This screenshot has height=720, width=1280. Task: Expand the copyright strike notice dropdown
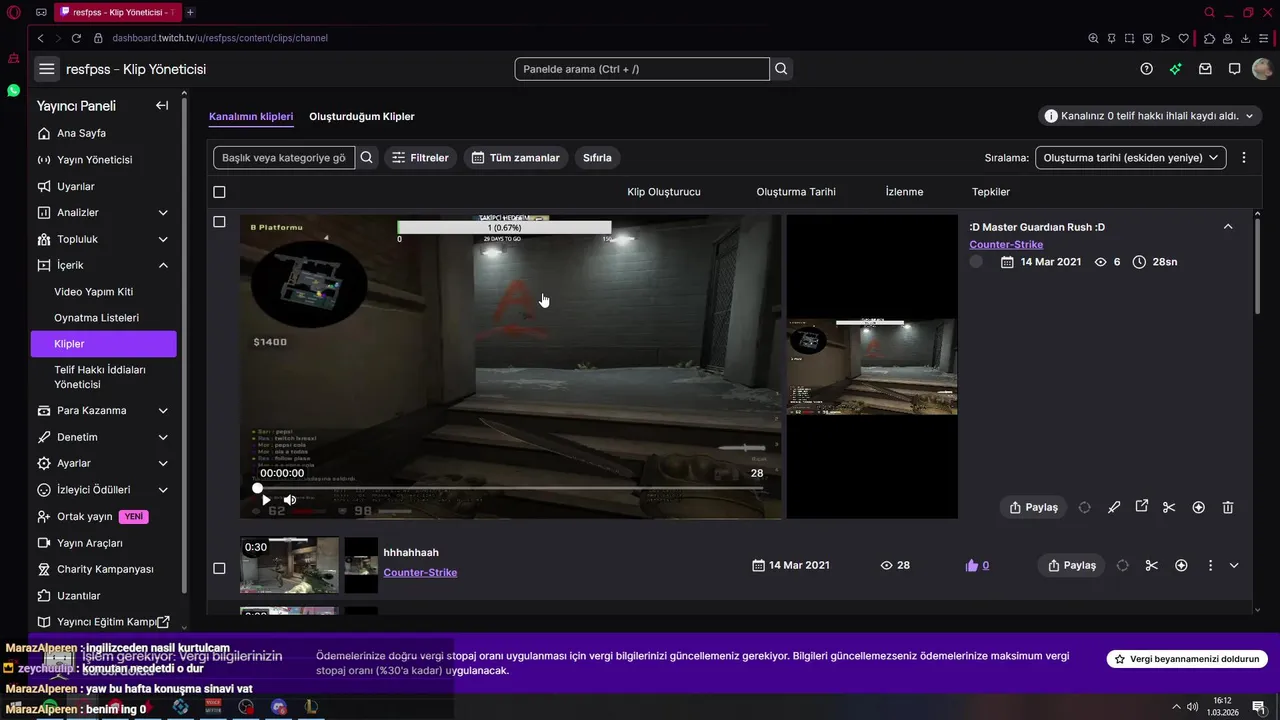[1249, 116]
